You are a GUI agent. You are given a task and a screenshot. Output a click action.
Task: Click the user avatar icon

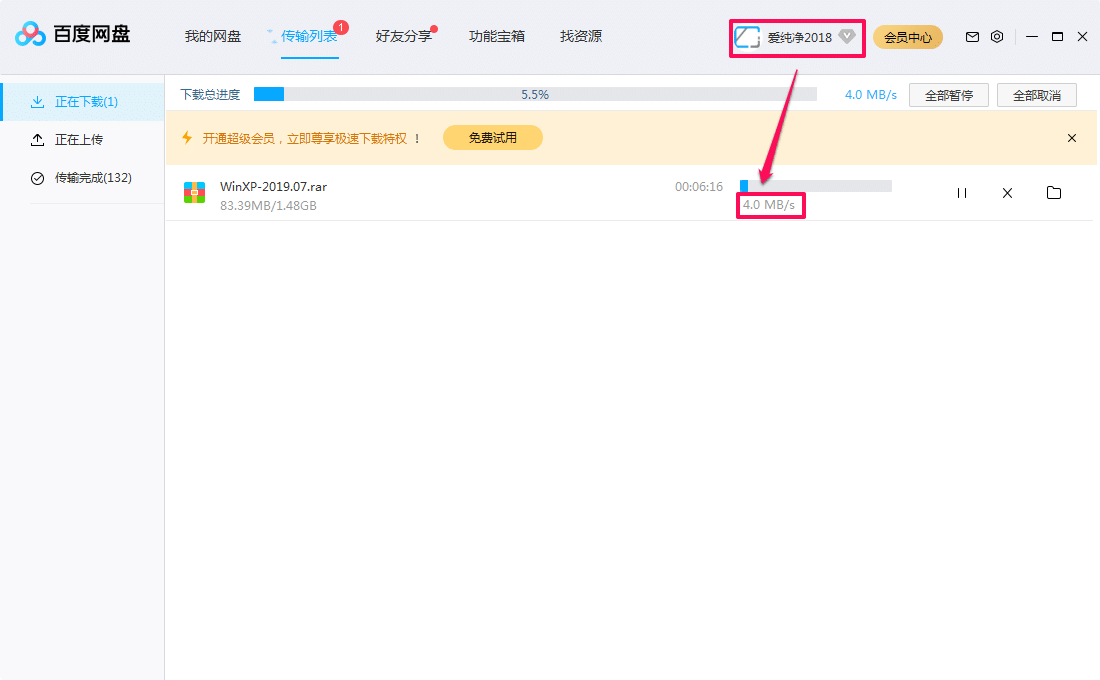pyautogui.click(x=747, y=38)
